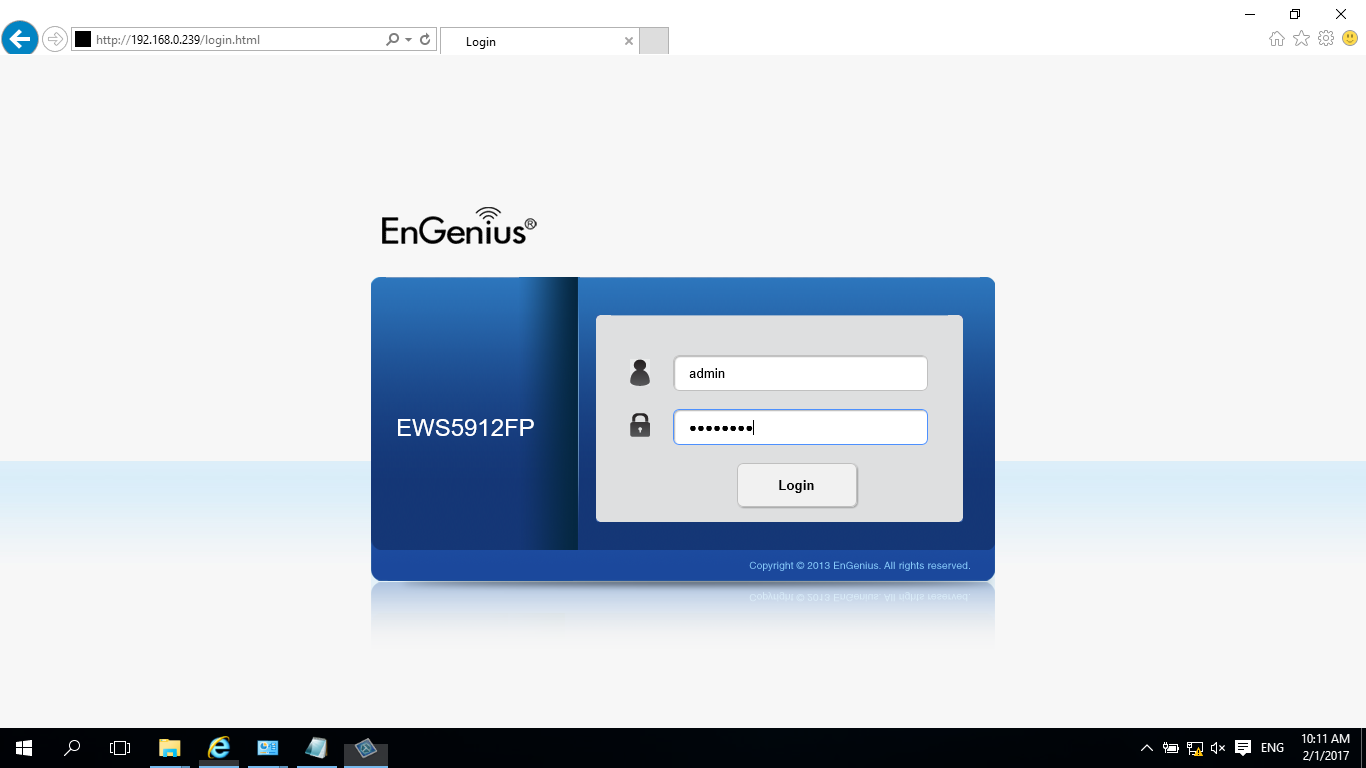Open File Explorer from taskbar

(170, 748)
